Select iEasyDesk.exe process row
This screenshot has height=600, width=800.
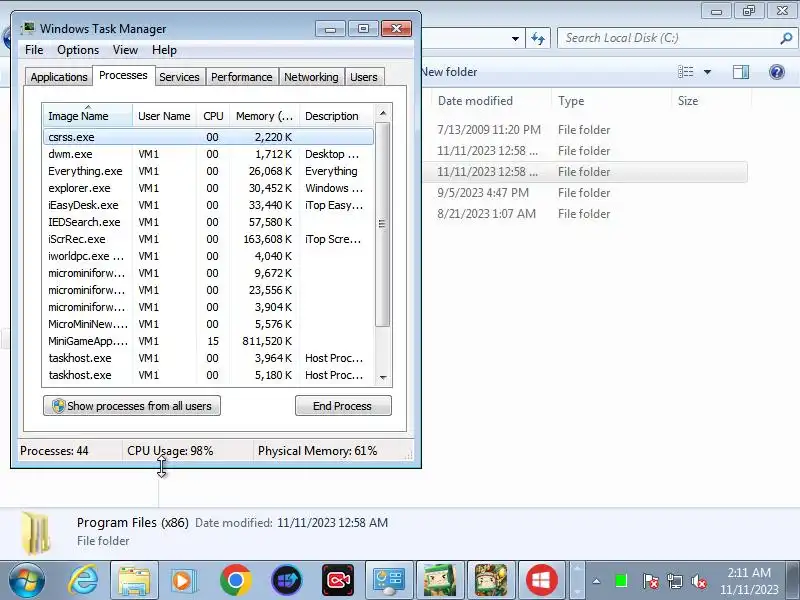coord(208,205)
